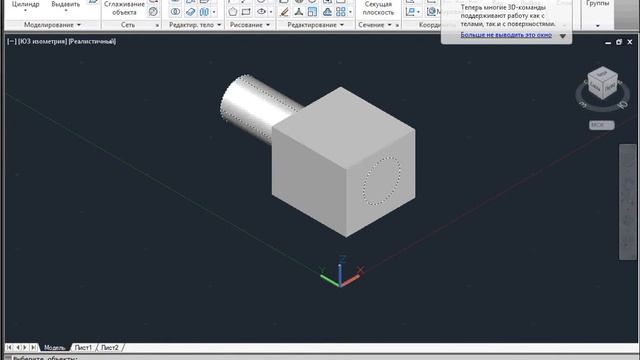Open the Сеть panel dialog launcher arrow
This screenshot has height=360, width=640.
pos(157,25)
